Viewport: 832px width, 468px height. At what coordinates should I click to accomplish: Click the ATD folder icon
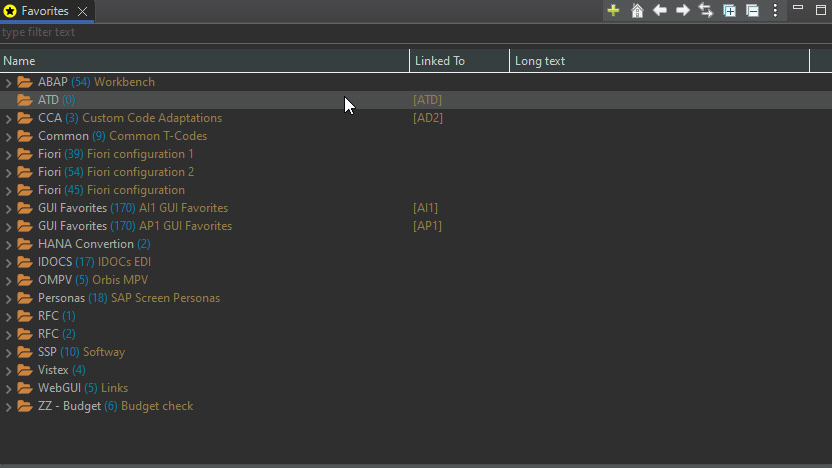point(24,100)
